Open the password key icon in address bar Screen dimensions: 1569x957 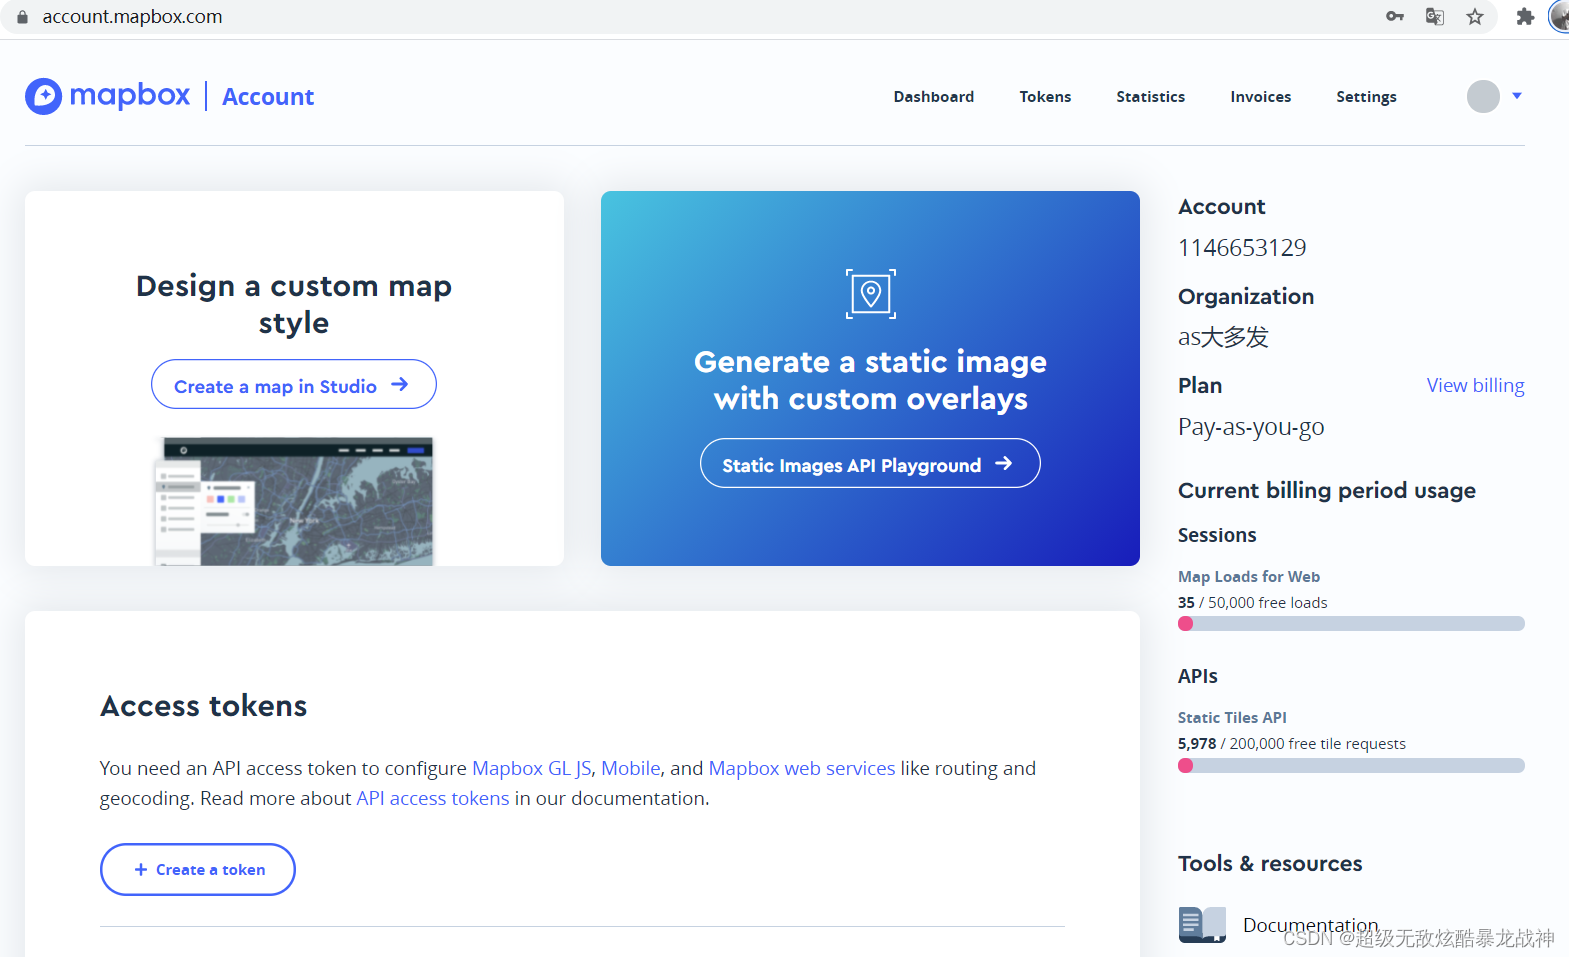click(1394, 16)
